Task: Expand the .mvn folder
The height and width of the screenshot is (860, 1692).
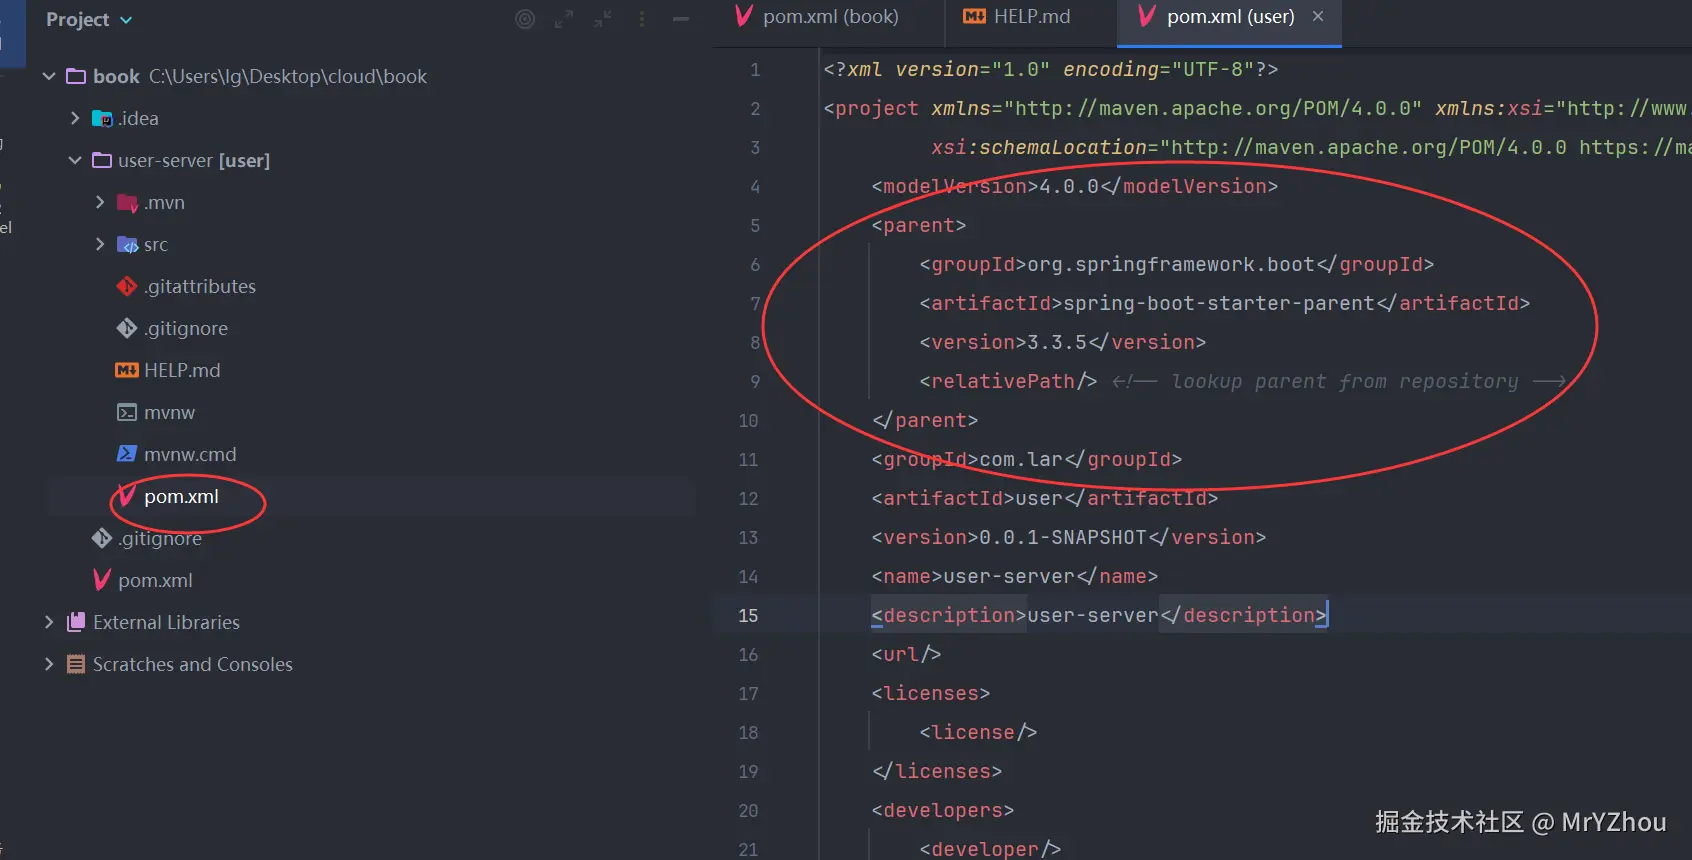Action: [99, 202]
